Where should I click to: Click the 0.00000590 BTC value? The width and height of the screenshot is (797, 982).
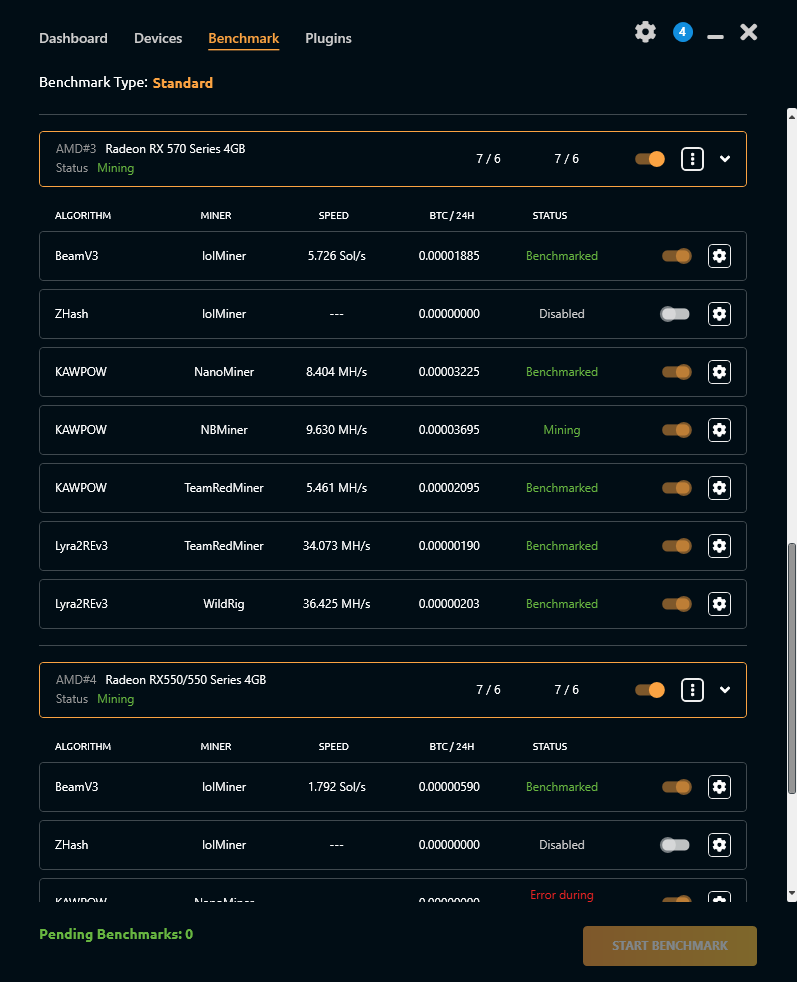pos(450,787)
